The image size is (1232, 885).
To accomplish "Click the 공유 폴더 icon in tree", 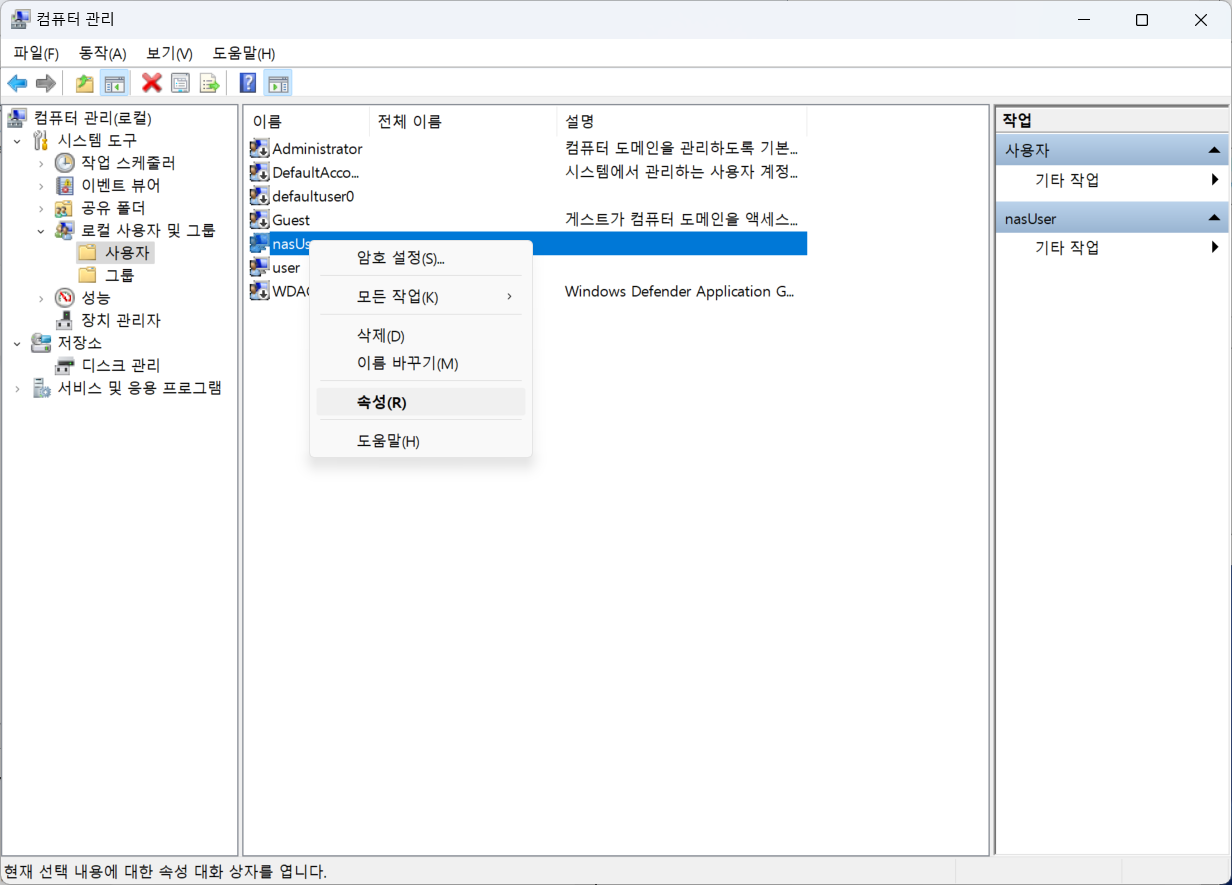I will (x=65, y=209).
